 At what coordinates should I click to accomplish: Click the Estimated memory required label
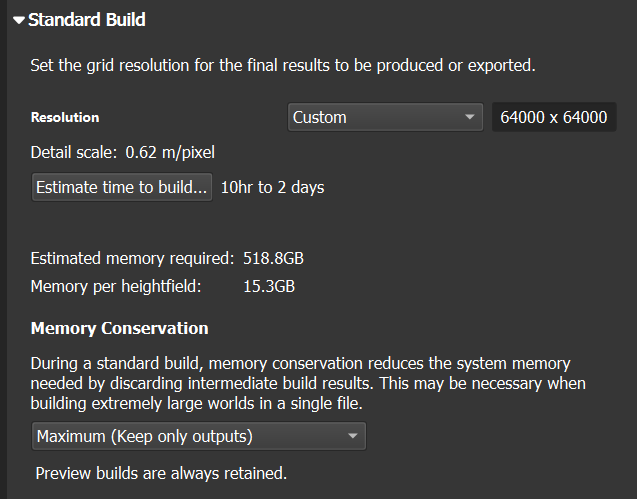click(133, 258)
